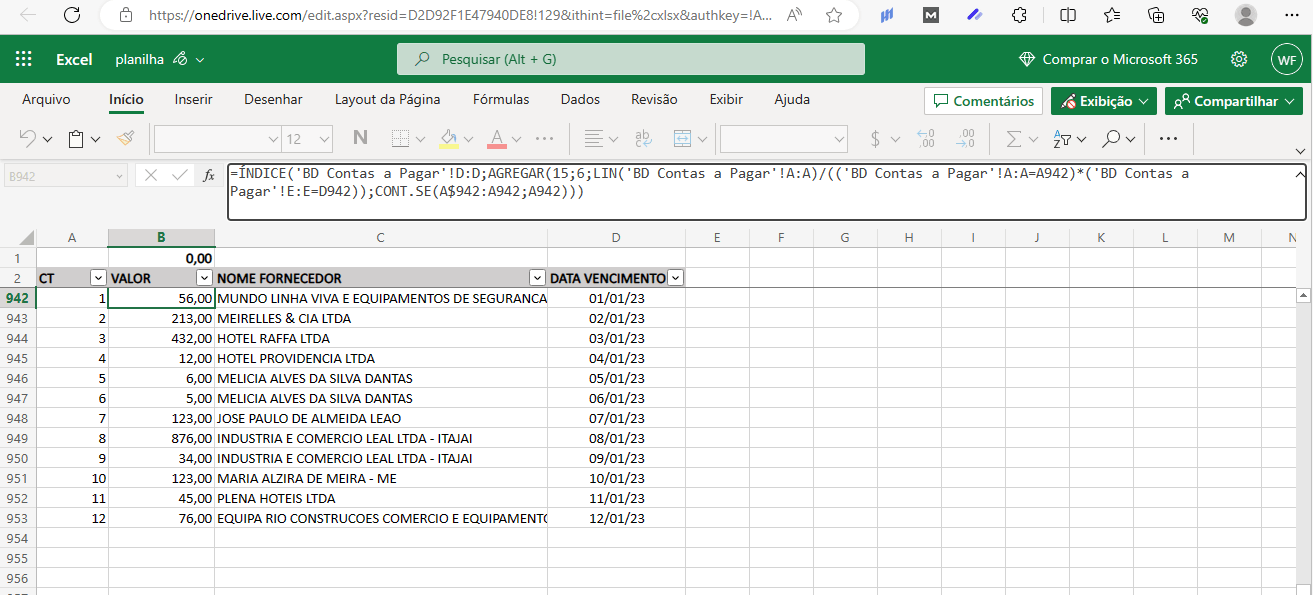Switch to the Exibir tab
The image size is (1313, 595).
point(726,99)
